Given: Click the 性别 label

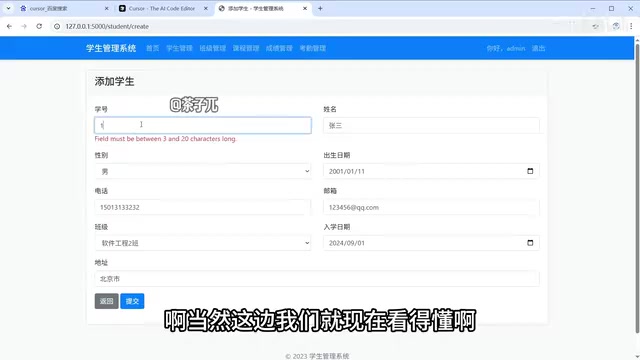Looking at the screenshot, I should tap(101, 155).
